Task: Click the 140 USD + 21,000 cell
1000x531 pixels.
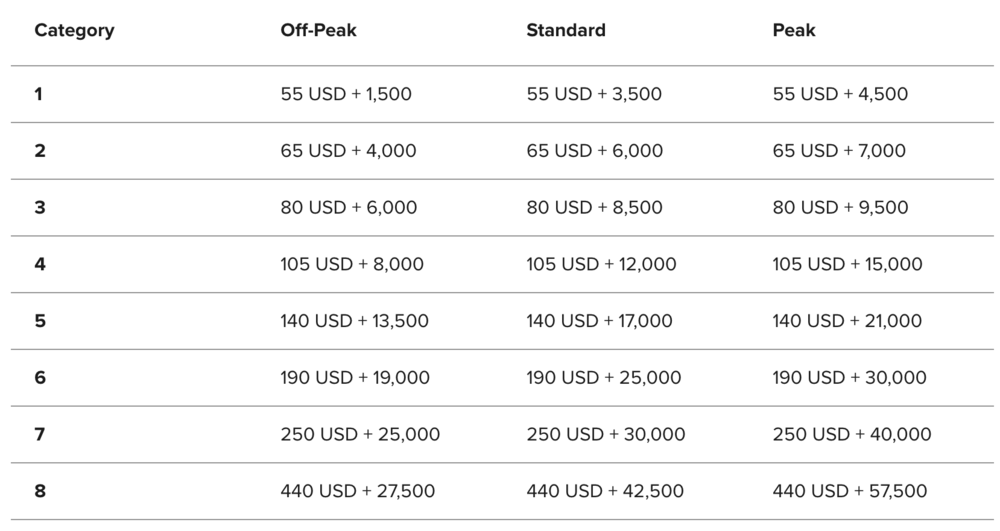Action: tap(847, 321)
